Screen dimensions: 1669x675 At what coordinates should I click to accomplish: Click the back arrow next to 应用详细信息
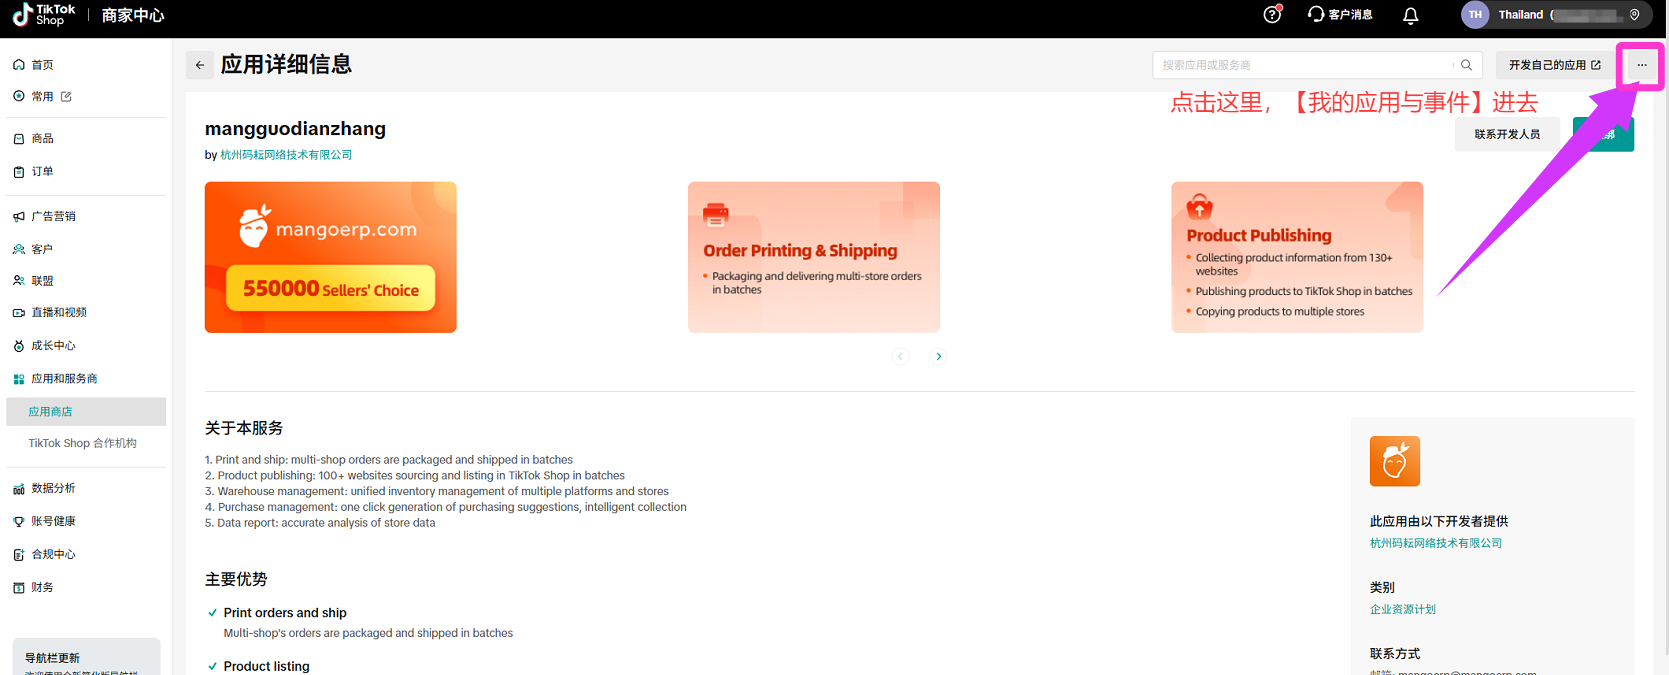[x=200, y=65]
